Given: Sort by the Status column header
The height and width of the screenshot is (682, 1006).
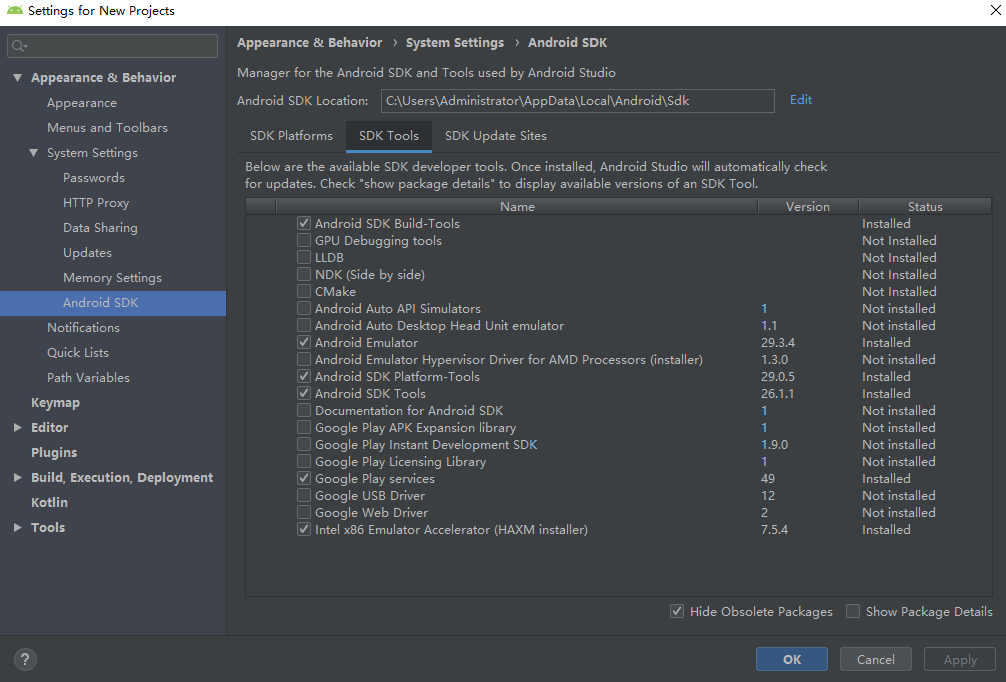Looking at the screenshot, I should pyautogui.click(x=925, y=207).
